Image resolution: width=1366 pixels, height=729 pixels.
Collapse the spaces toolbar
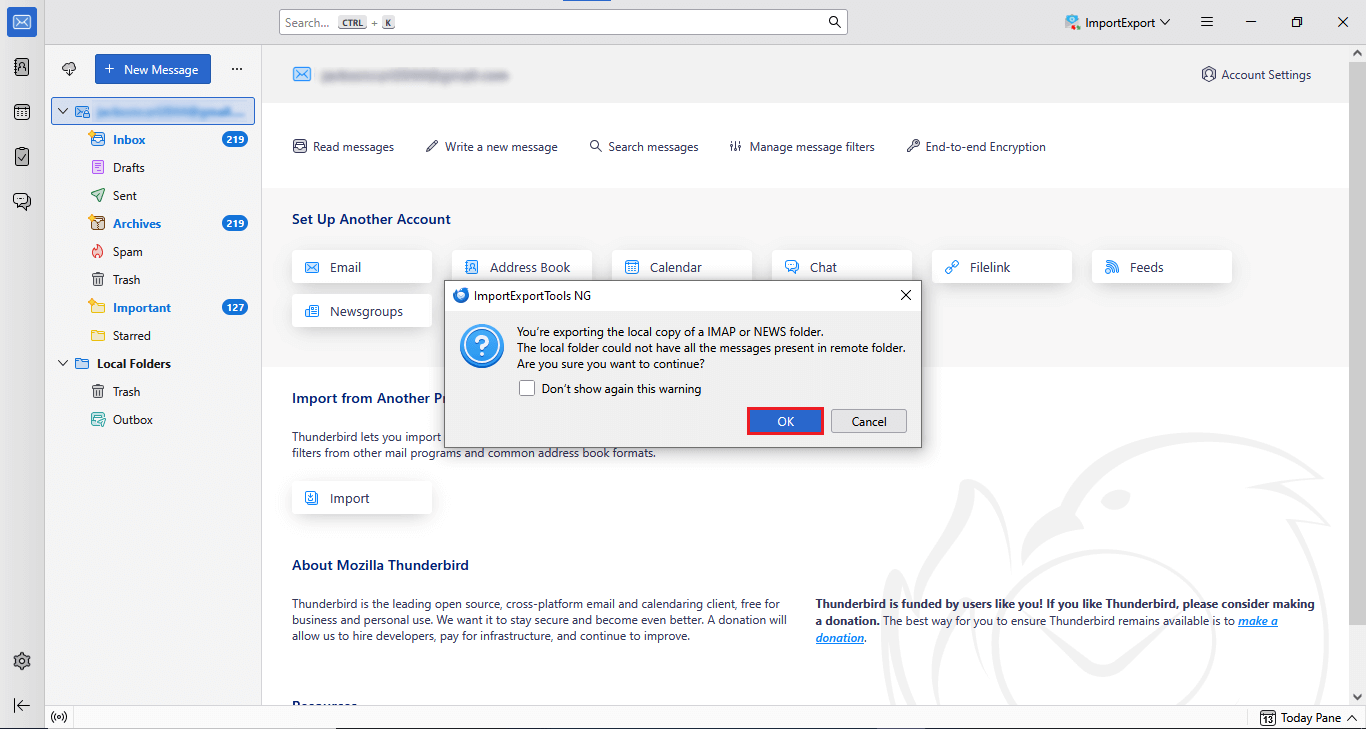[x=22, y=705]
